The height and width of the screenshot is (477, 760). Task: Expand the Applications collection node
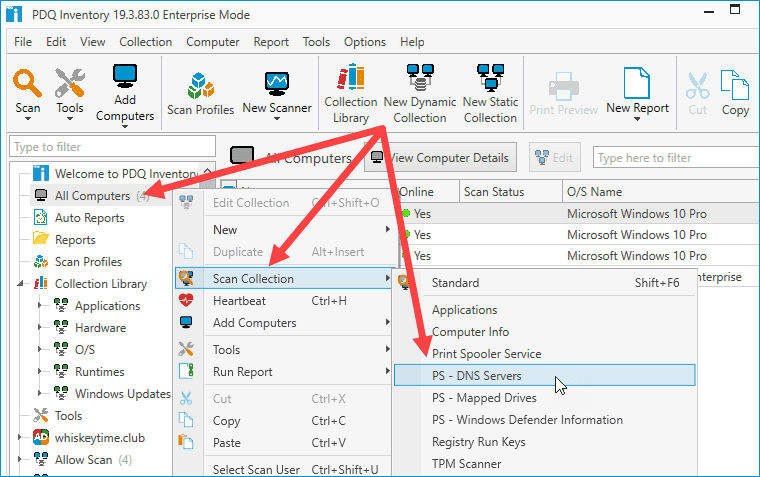pyautogui.click(x=40, y=305)
